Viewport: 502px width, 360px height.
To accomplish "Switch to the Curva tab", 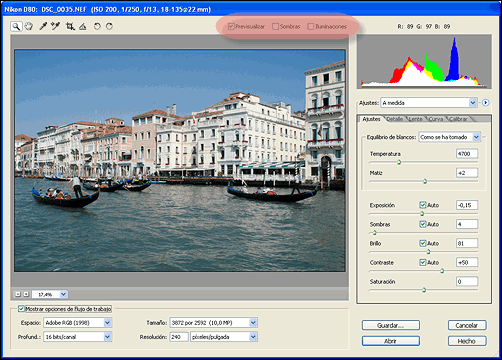I will point(436,119).
